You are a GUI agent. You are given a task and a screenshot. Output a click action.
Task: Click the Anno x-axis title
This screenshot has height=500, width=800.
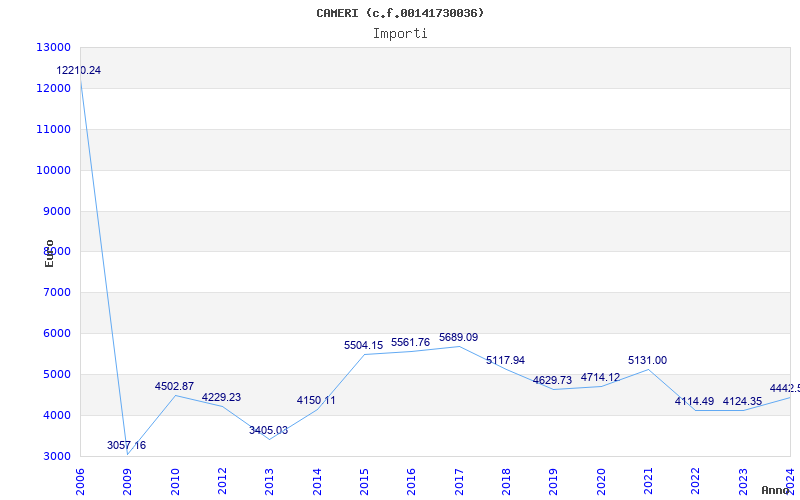click(x=776, y=490)
